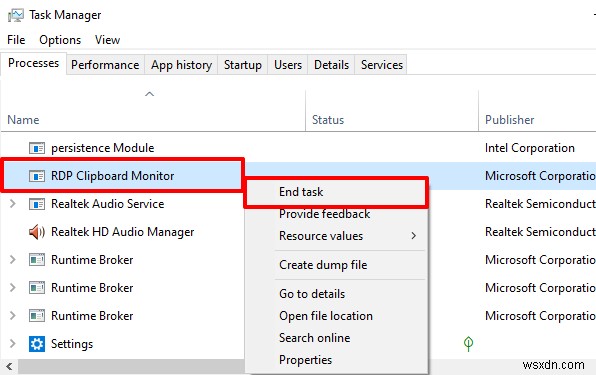
Task: Switch to the Services tab
Action: (382, 65)
